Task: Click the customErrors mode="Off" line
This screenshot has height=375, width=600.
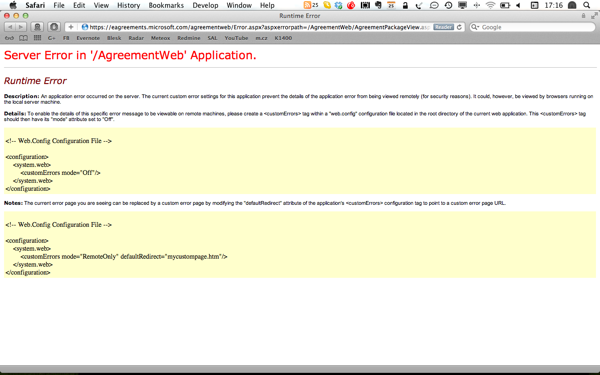Action: 60,173
